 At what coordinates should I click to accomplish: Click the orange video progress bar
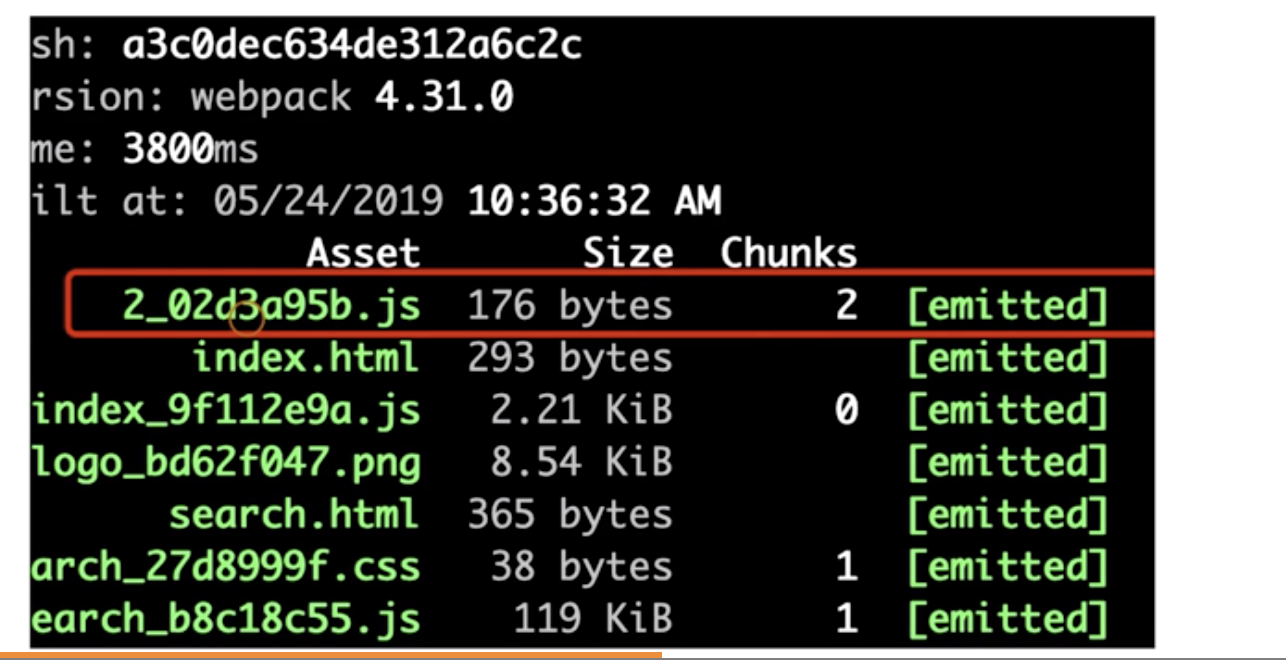pyautogui.click(x=330, y=656)
